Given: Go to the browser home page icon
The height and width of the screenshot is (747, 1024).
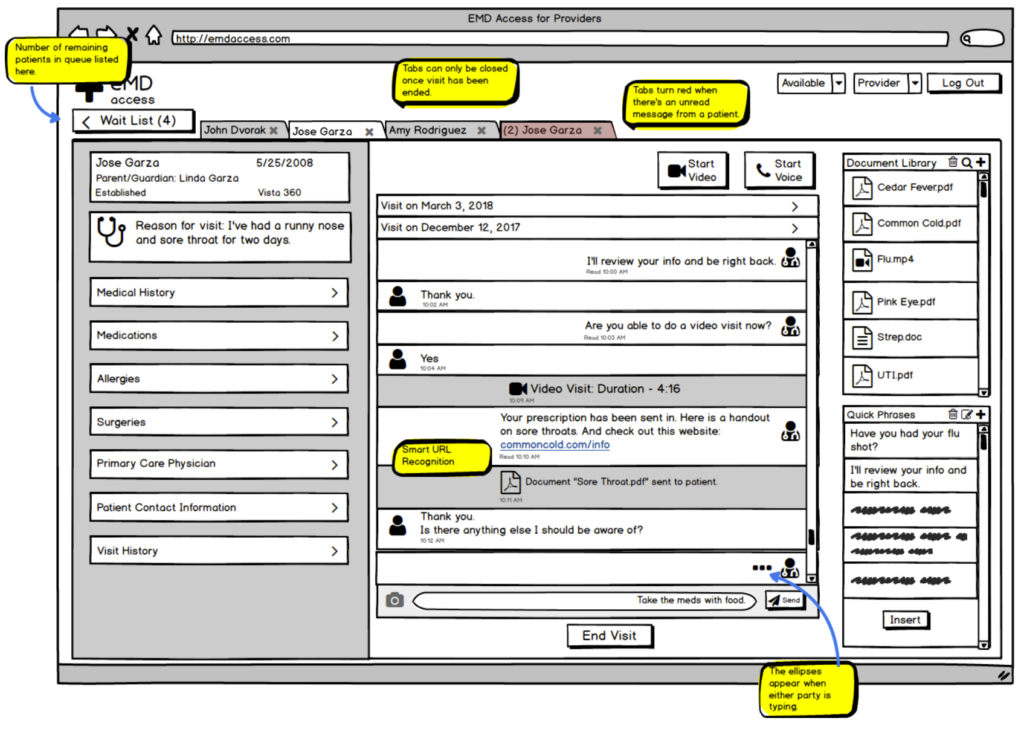Looking at the screenshot, I should click(x=153, y=35).
